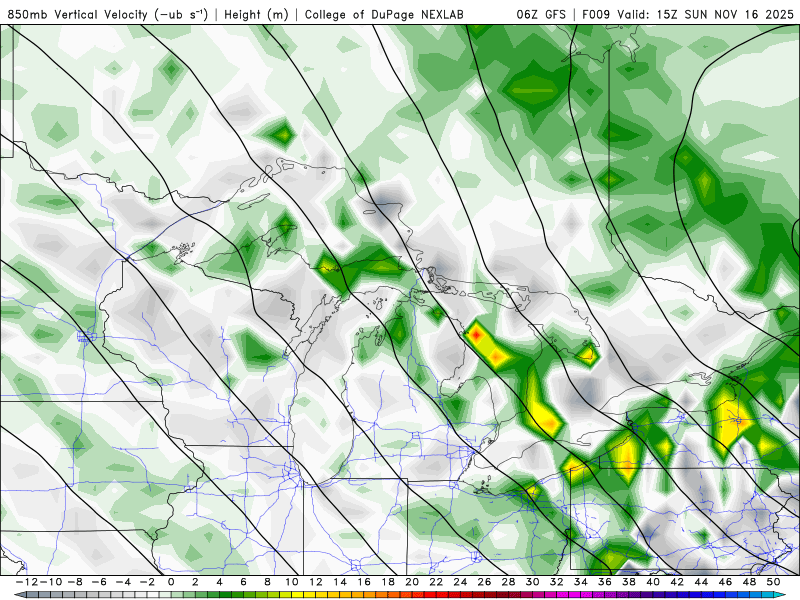
Task: Click the '42' color scale label
Action: (x=677, y=582)
